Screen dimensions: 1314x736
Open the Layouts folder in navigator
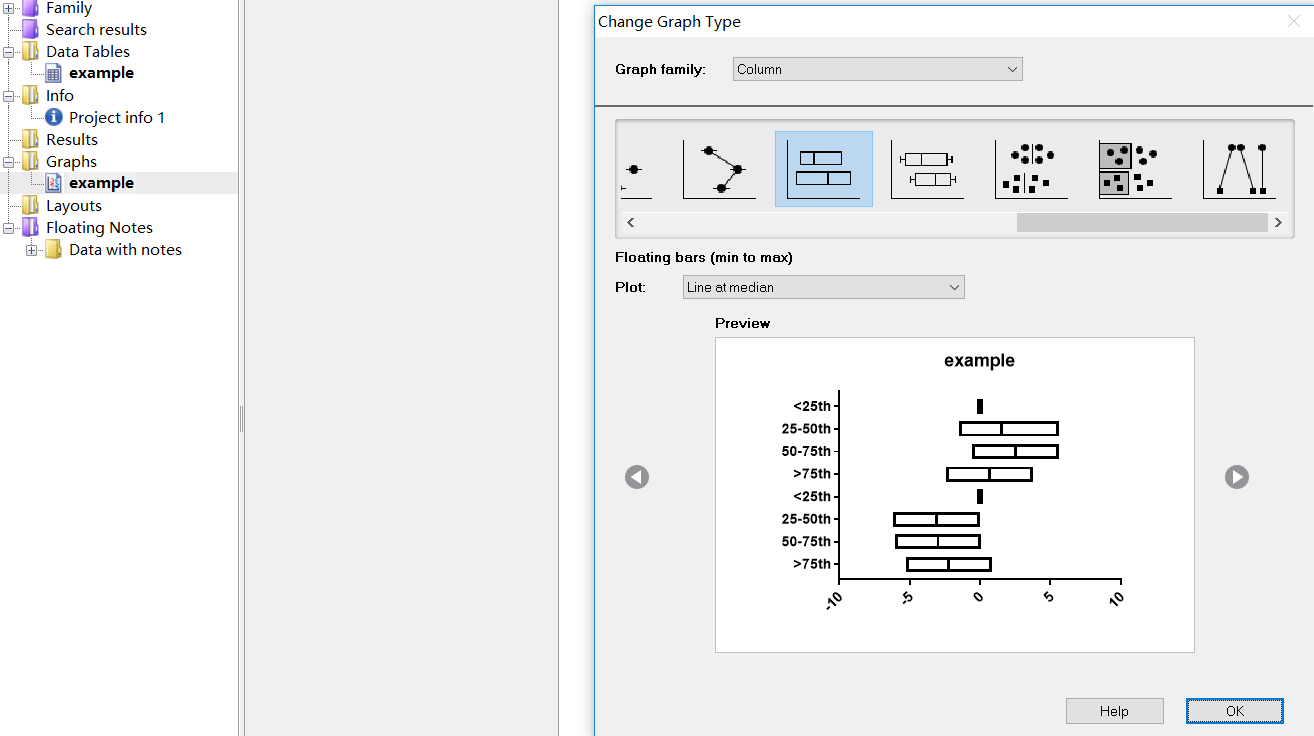pyautogui.click(x=74, y=205)
